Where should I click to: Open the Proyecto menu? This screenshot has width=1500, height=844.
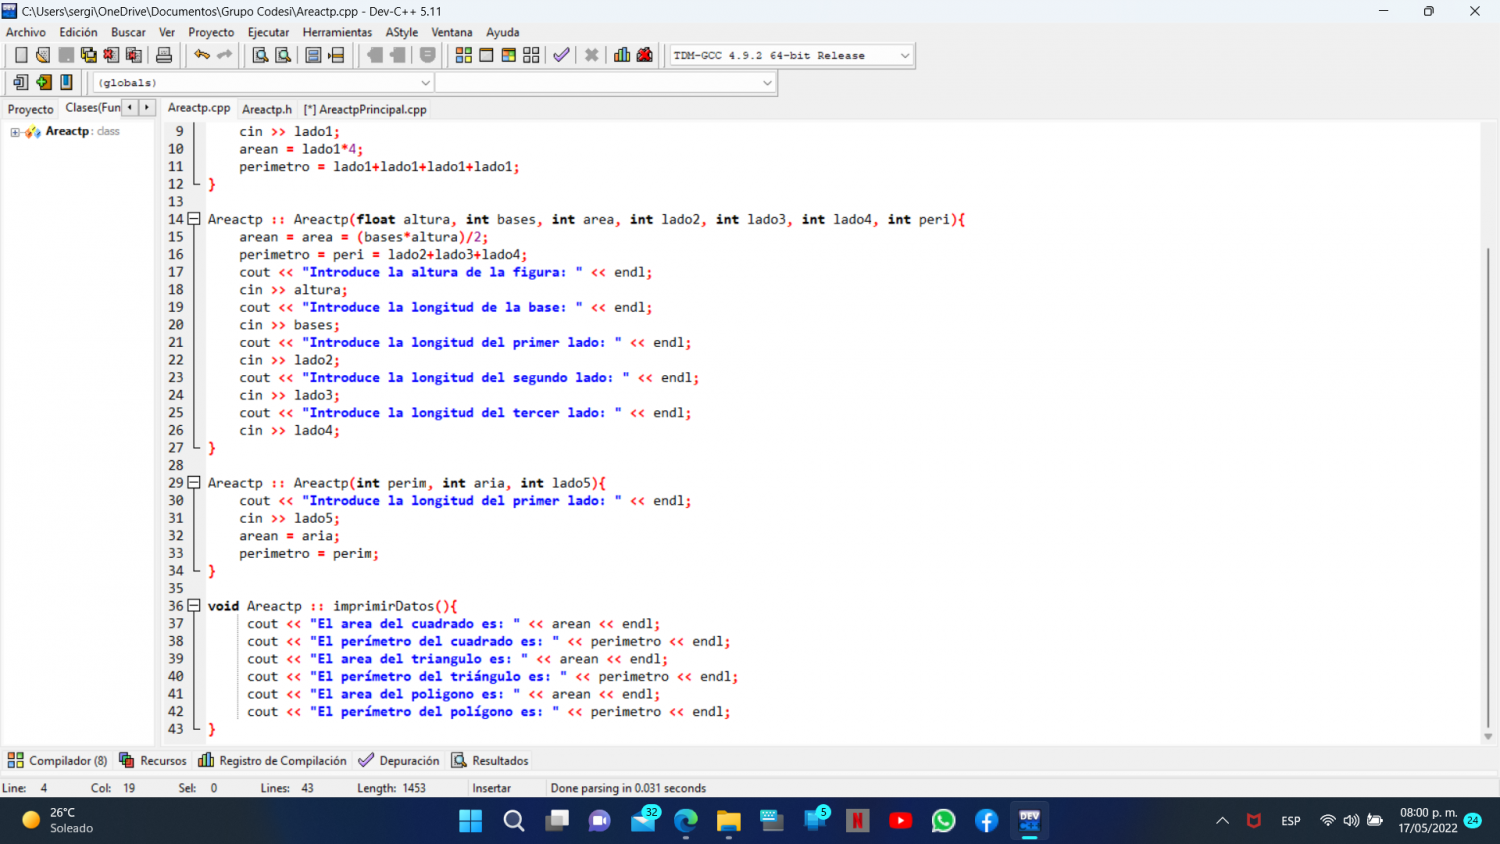coord(211,32)
